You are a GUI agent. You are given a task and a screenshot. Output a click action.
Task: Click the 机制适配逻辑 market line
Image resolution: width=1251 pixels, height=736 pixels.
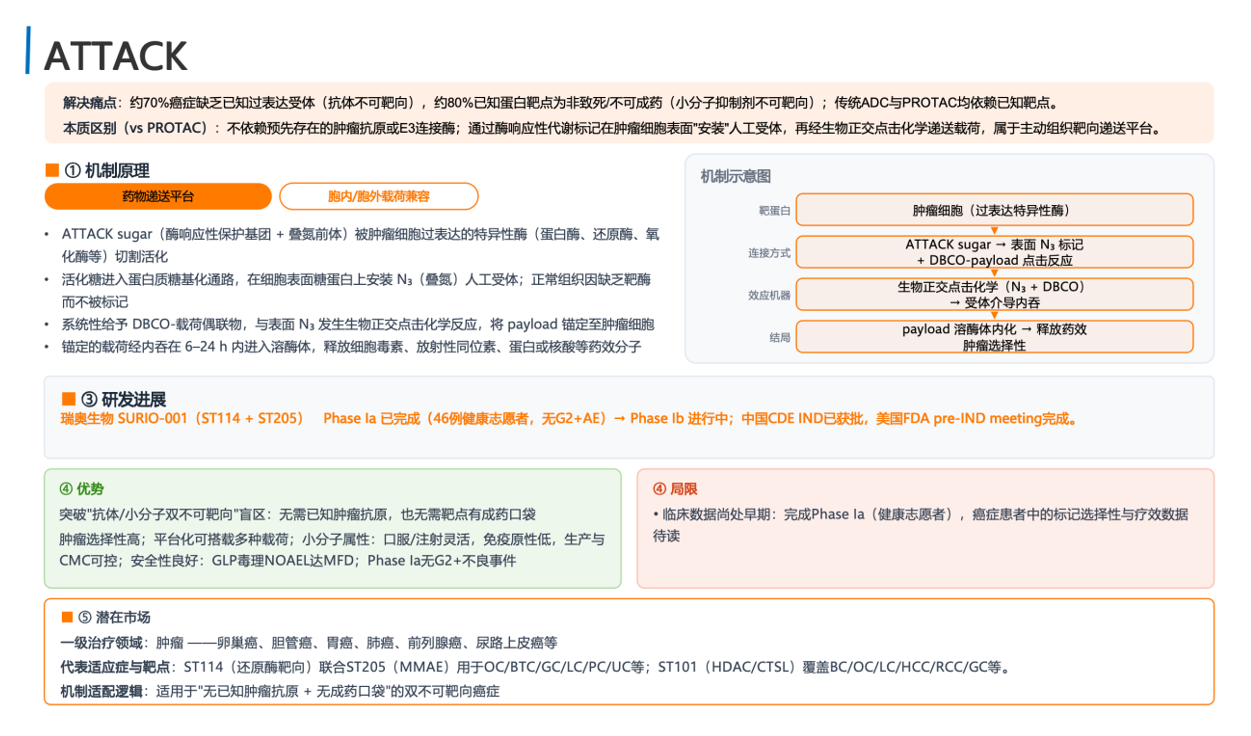pyautogui.click(x=280, y=691)
